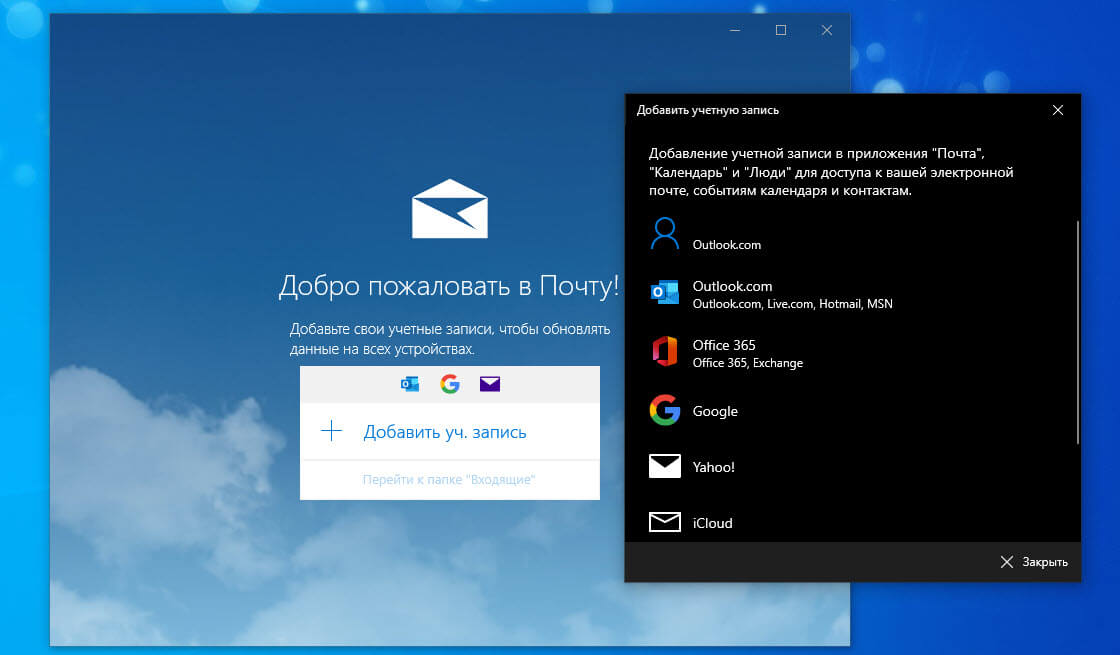
Task: Click the iCloud envelope icon
Action: coord(664,522)
